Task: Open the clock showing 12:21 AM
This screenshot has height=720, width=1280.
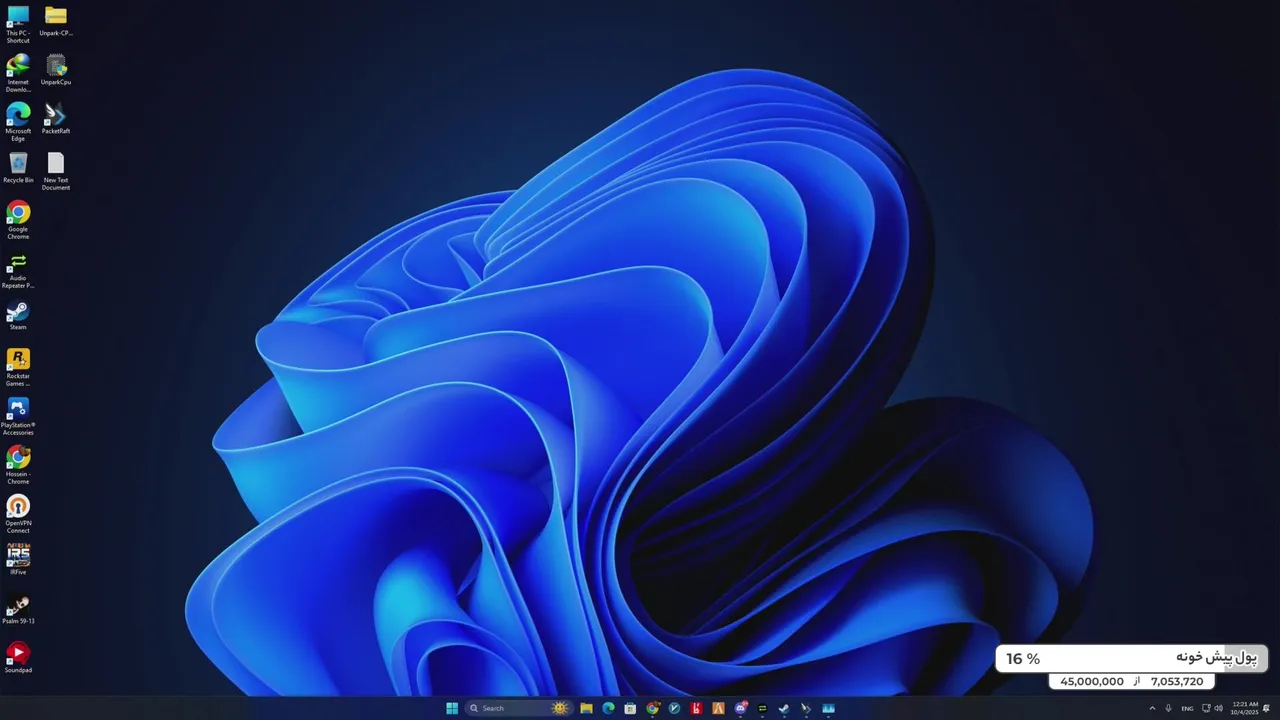Action: [1246, 708]
